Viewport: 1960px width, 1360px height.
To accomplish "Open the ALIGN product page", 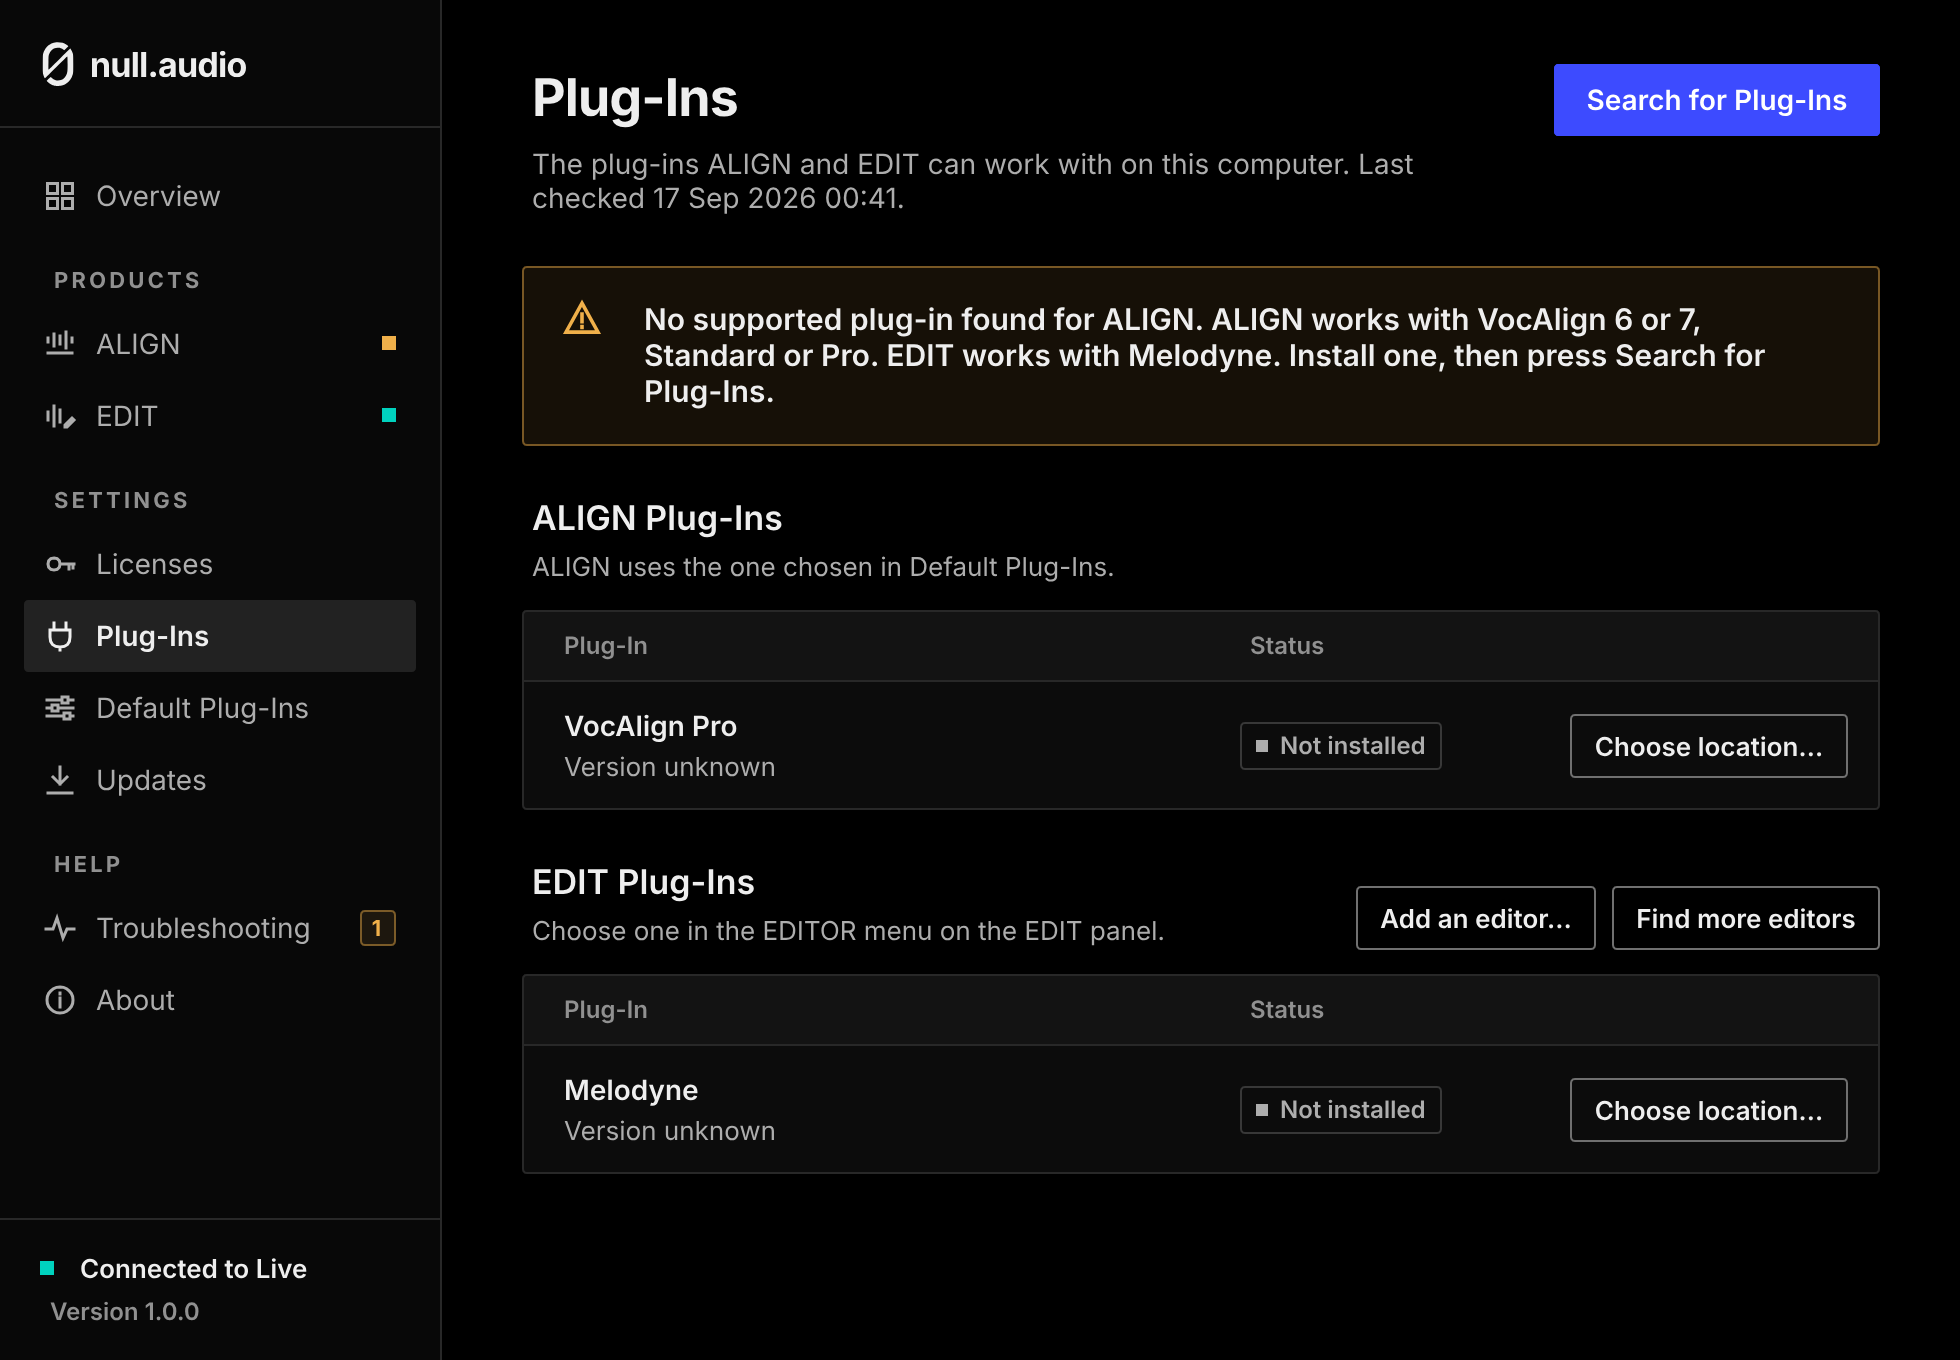I will [x=220, y=344].
